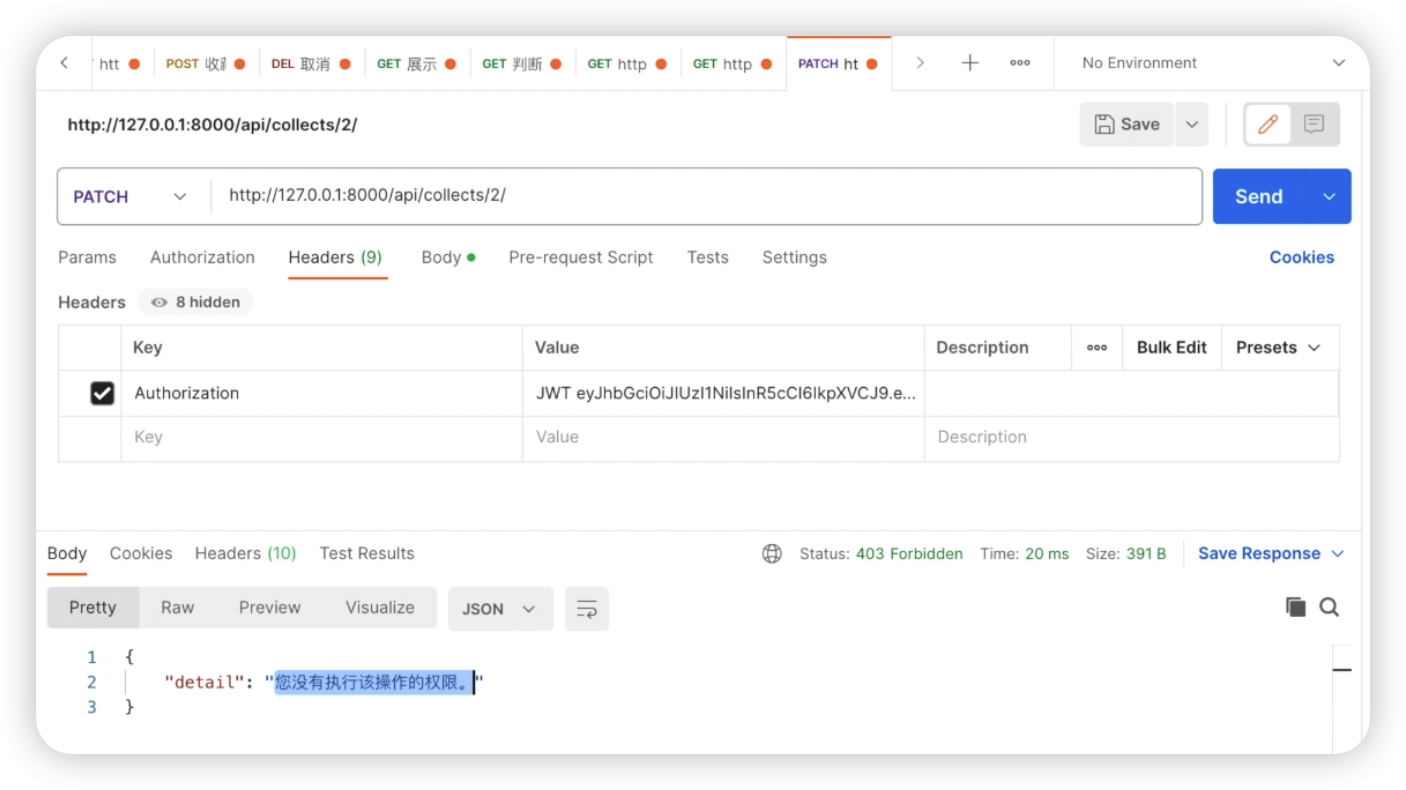Image resolution: width=1406 pixels, height=790 pixels.
Task: Open the tab options three-dot icon
Action: (1020, 63)
